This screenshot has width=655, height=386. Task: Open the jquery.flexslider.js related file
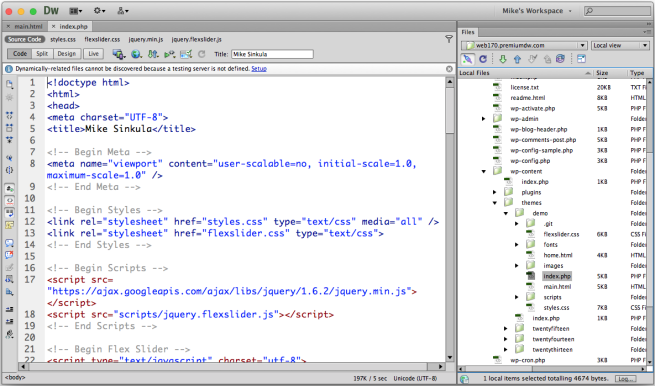(196, 39)
